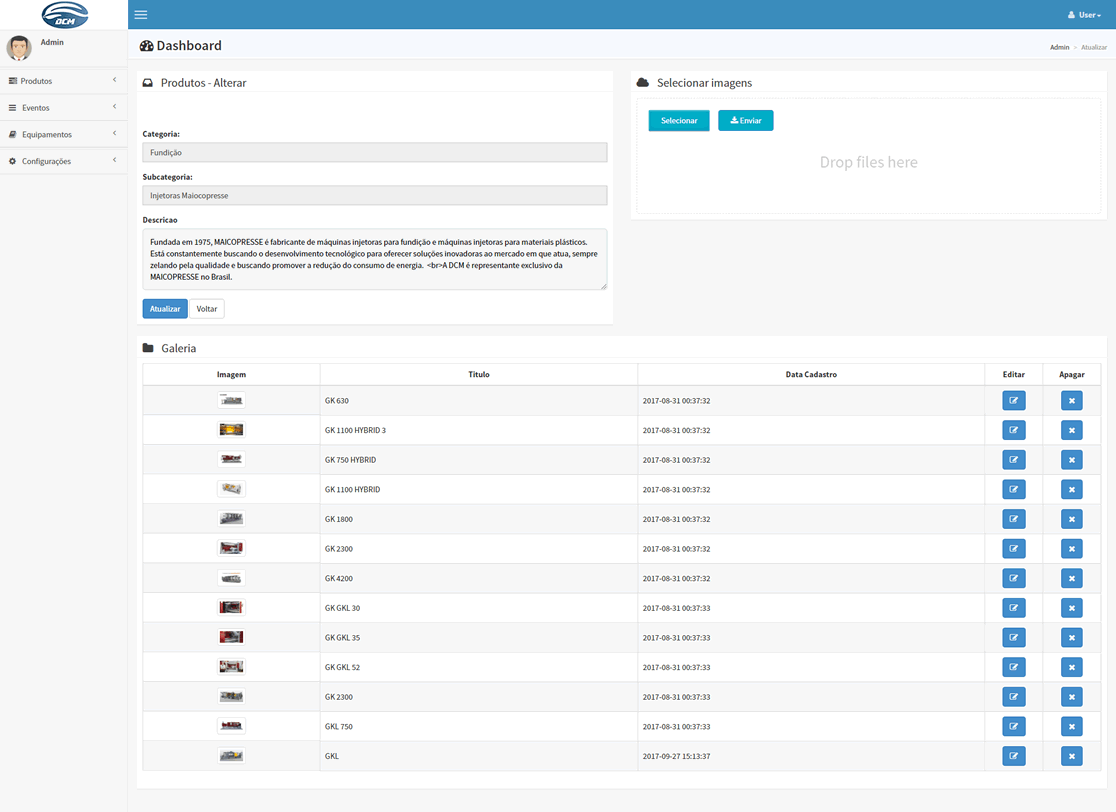This screenshot has width=1116, height=812.
Task: Click the DCM logo
Action: tap(65, 14)
